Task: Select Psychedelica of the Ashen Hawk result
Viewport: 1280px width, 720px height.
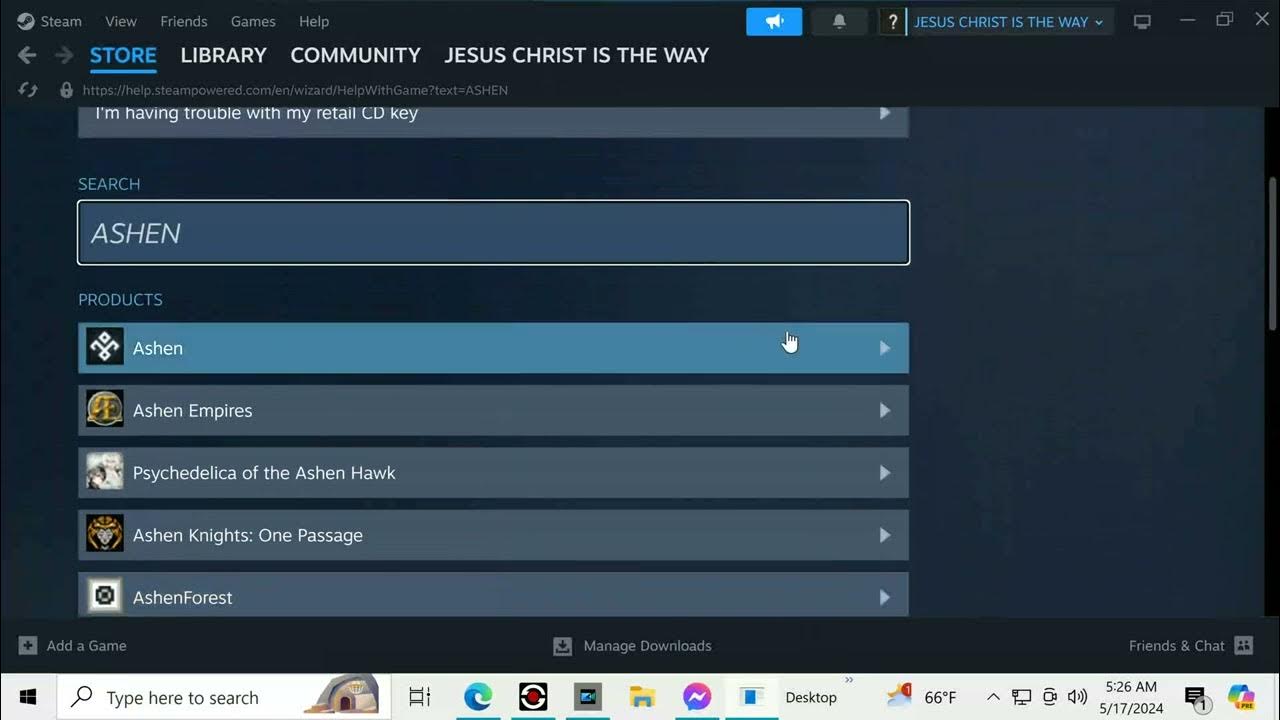Action: point(493,473)
